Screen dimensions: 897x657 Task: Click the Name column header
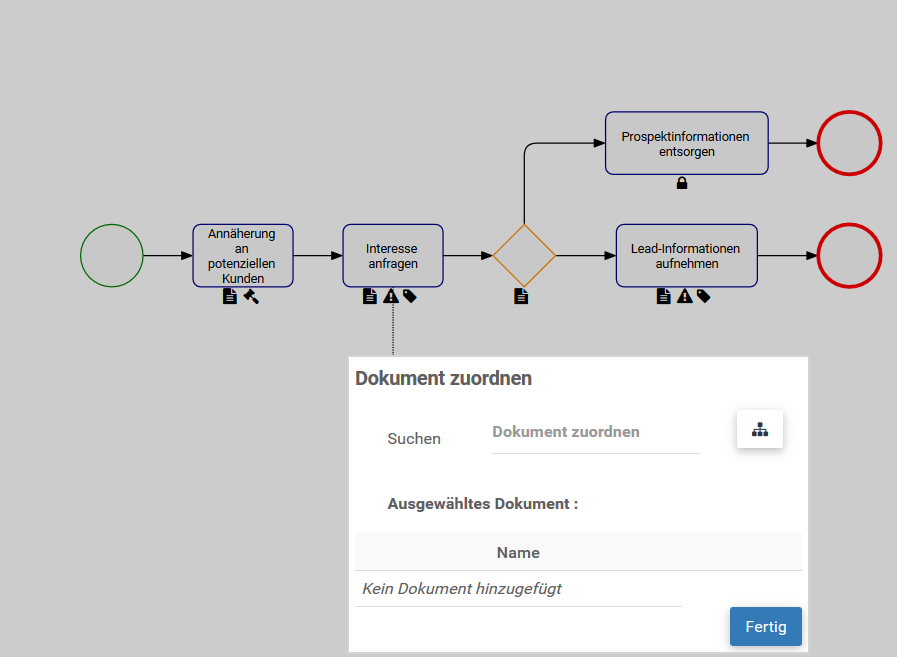(x=518, y=553)
